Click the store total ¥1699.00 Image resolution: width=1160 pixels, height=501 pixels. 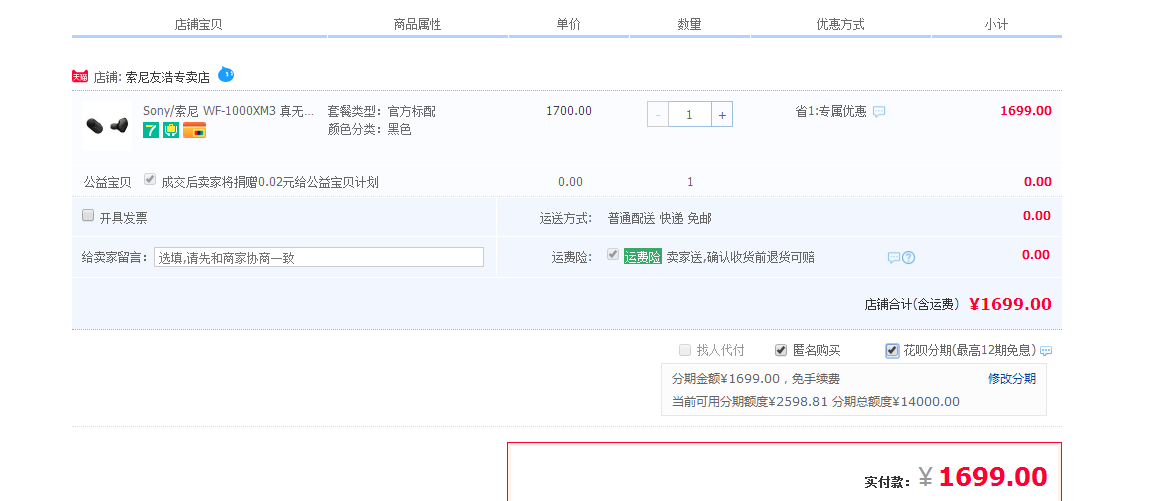[1010, 304]
